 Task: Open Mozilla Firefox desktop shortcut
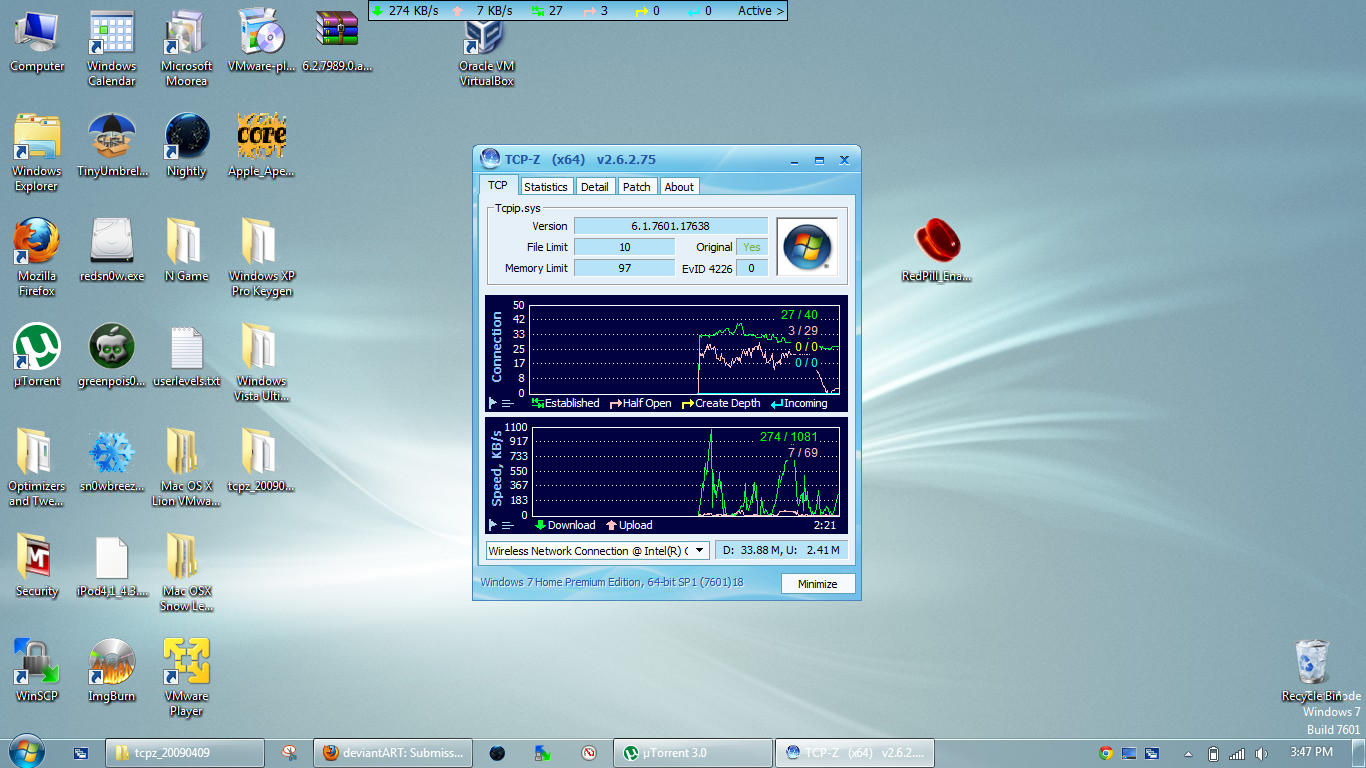37,258
